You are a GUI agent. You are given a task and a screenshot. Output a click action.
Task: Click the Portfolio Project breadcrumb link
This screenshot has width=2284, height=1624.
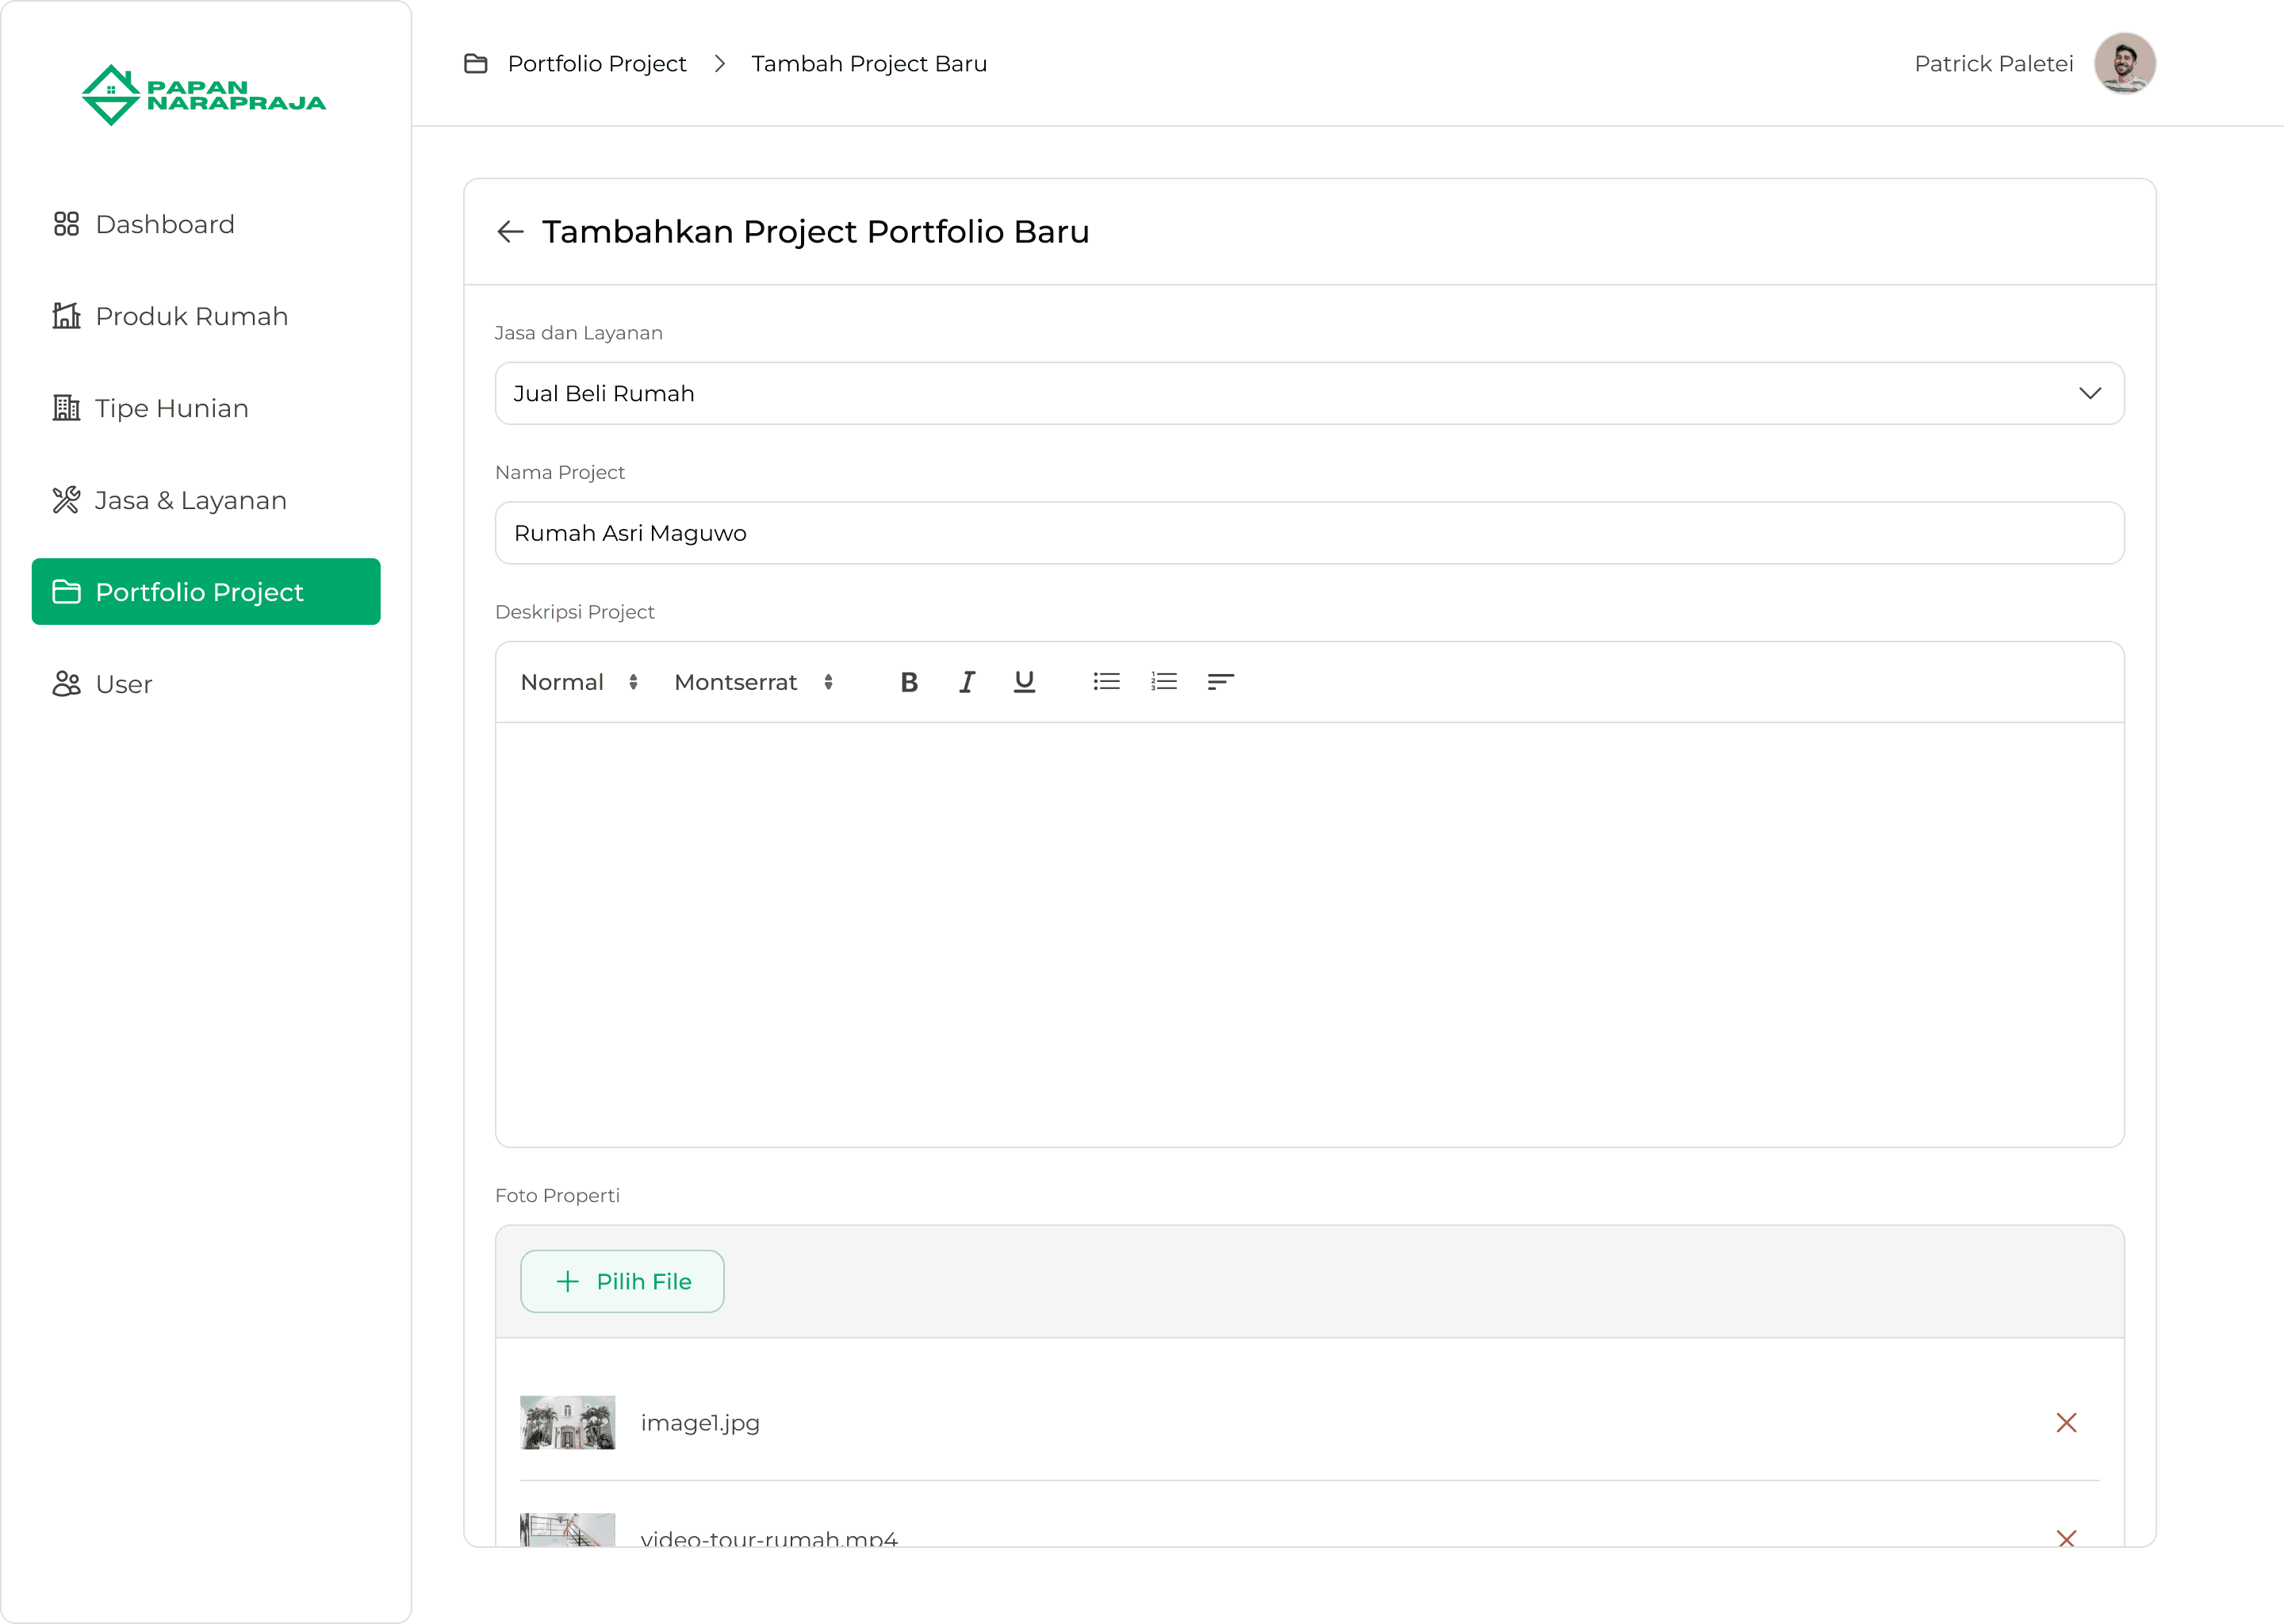(x=596, y=64)
